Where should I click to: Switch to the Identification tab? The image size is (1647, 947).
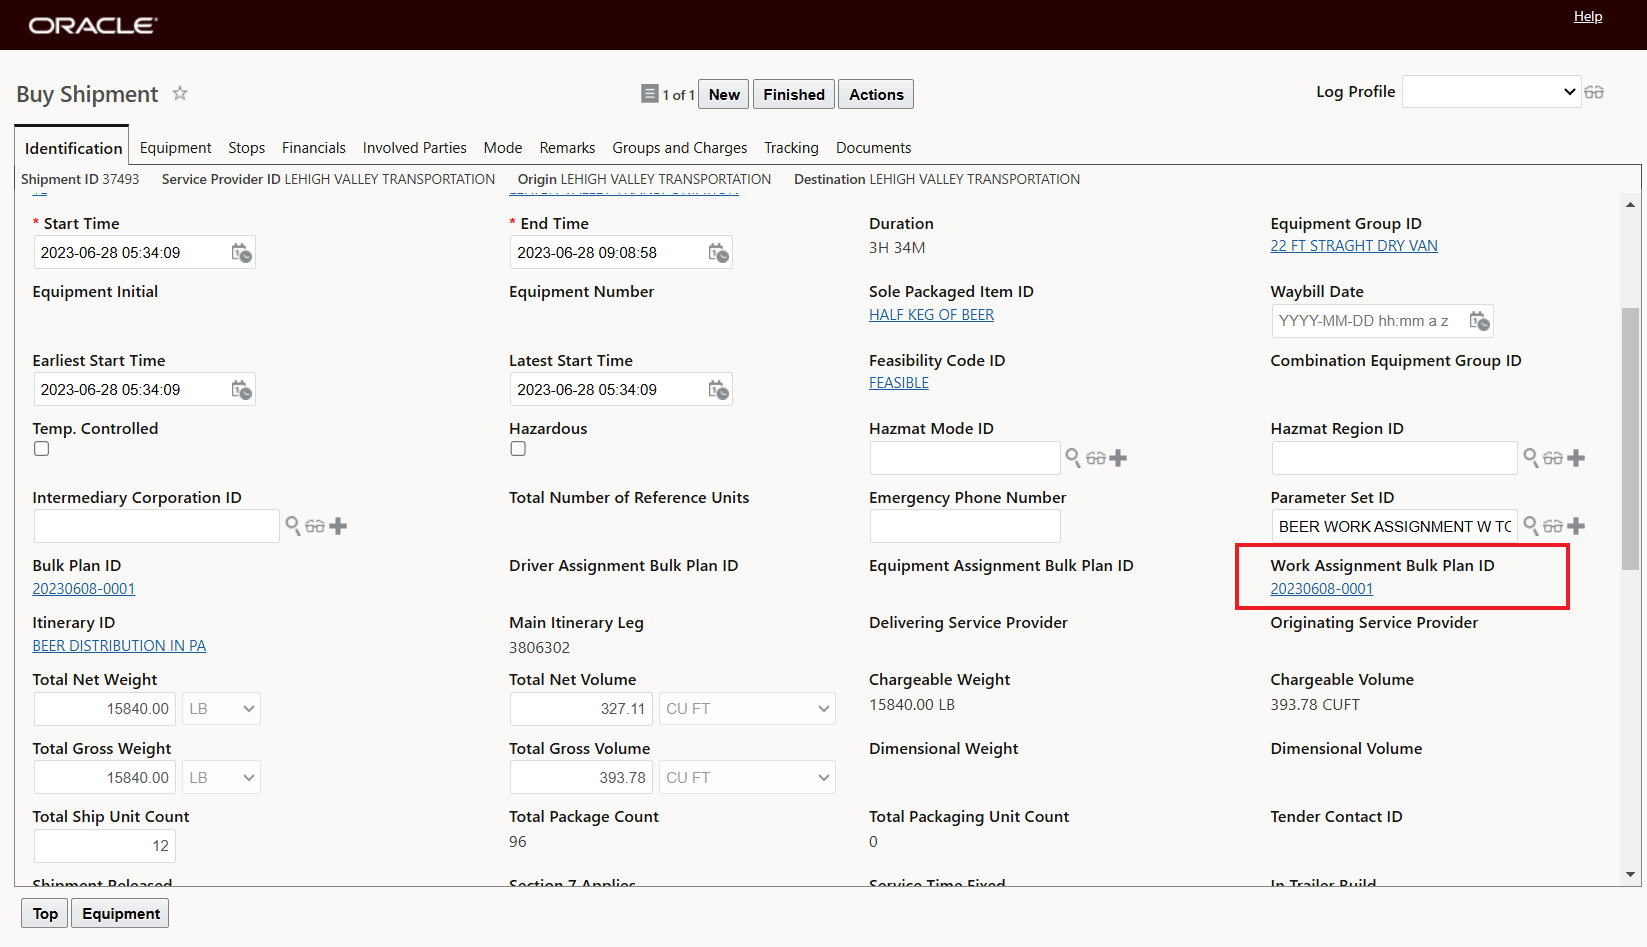(x=73, y=148)
